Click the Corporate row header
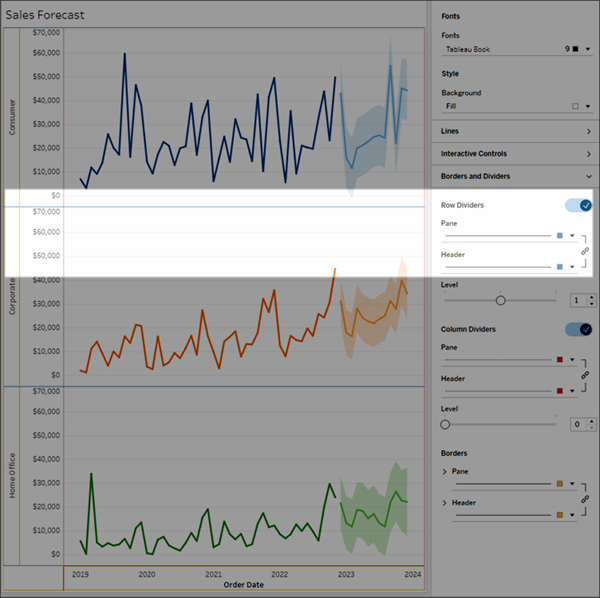The width and height of the screenshot is (600, 598). [x=12, y=297]
